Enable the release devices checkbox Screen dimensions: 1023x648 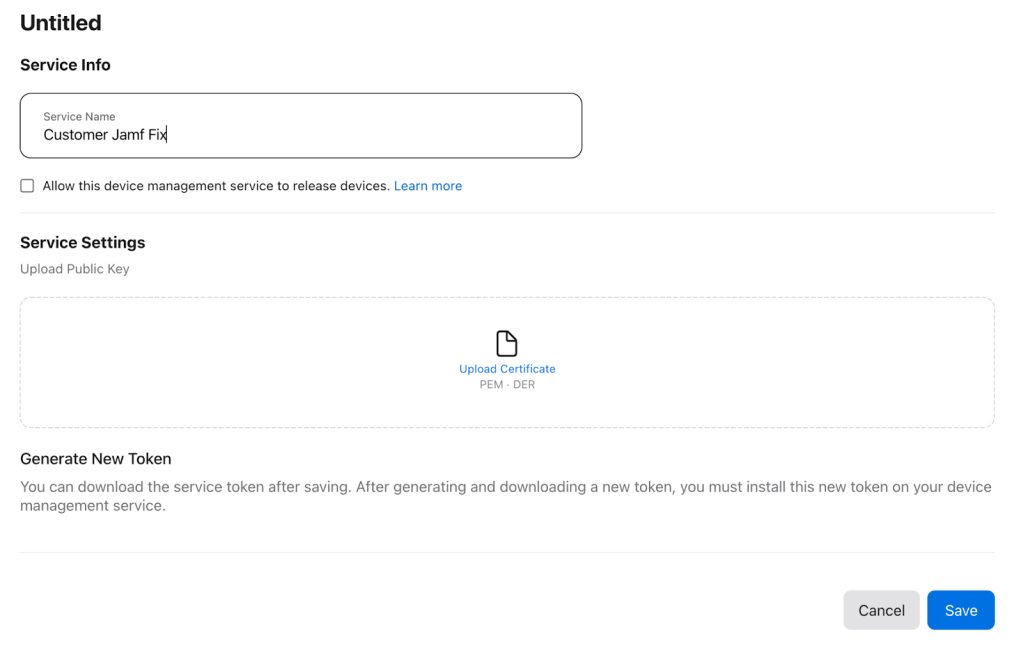[27, 186]
